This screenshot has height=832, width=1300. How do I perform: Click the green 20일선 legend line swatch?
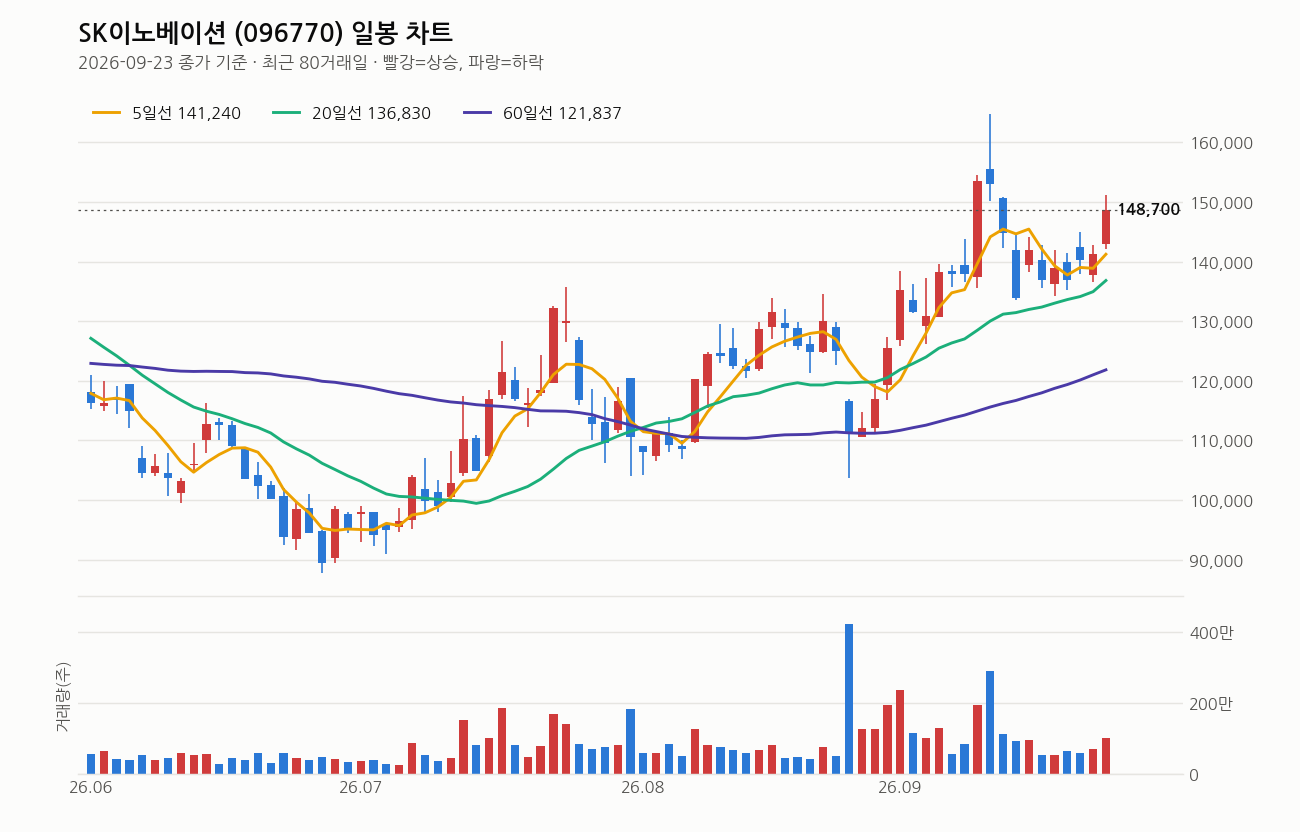(287, 113)
